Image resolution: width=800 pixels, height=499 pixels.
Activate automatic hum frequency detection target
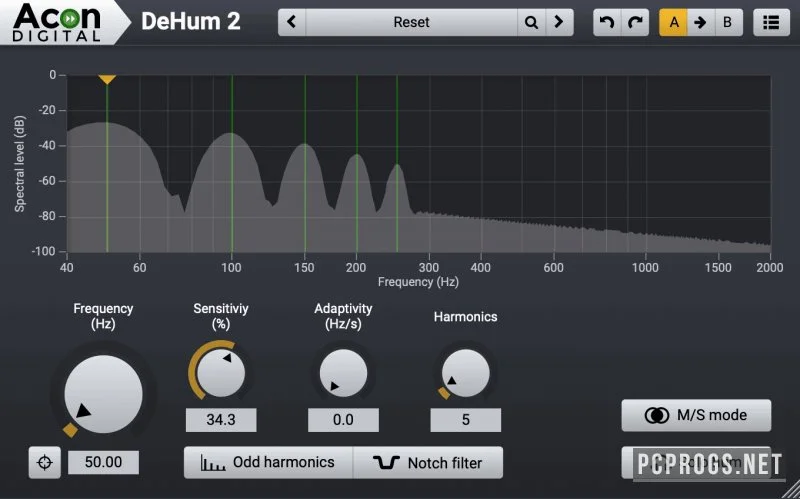click(45, 462)
